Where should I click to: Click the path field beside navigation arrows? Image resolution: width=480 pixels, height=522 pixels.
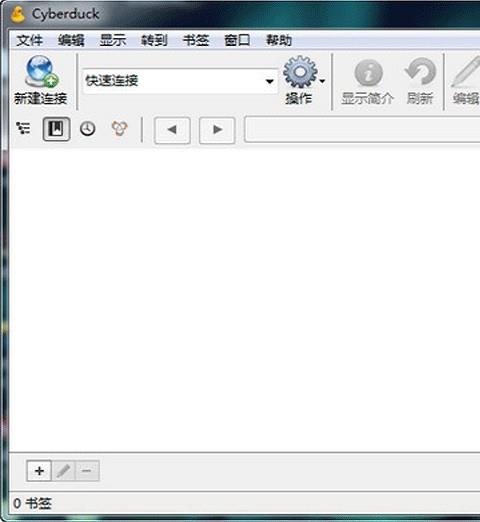[363, 129]
